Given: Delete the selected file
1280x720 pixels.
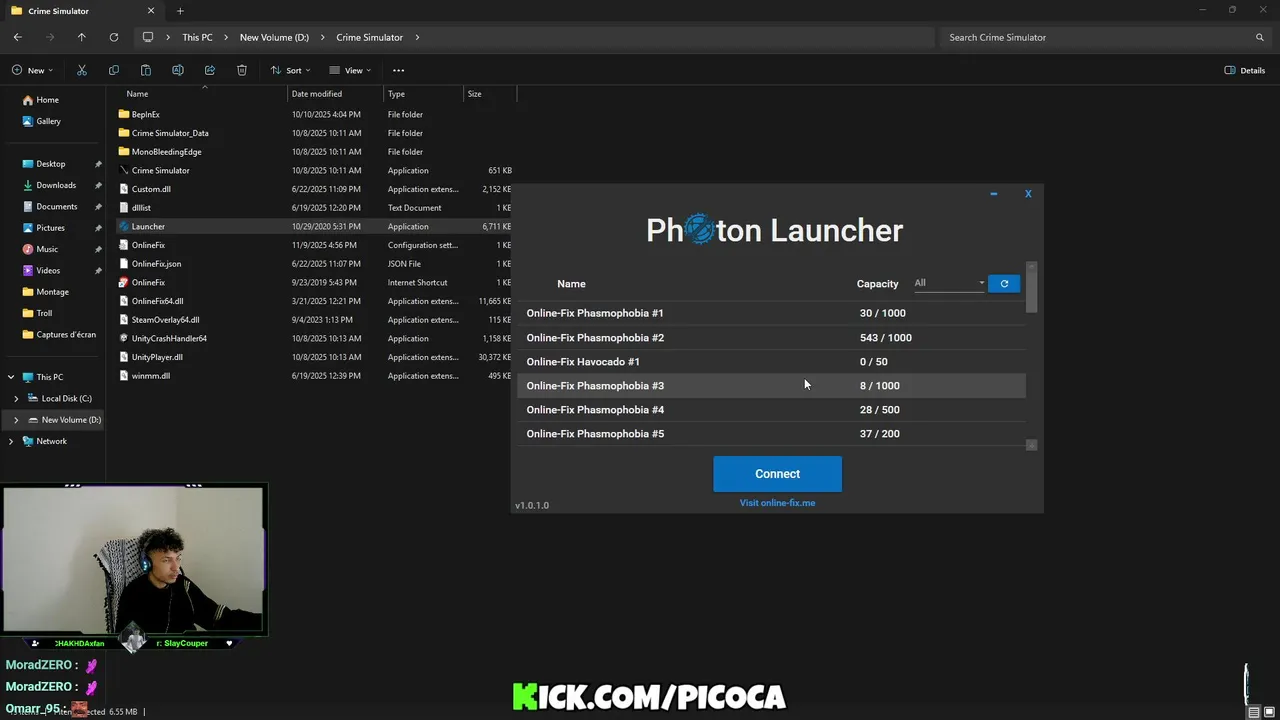Looking at the screenshot, I should coord(242,70).
